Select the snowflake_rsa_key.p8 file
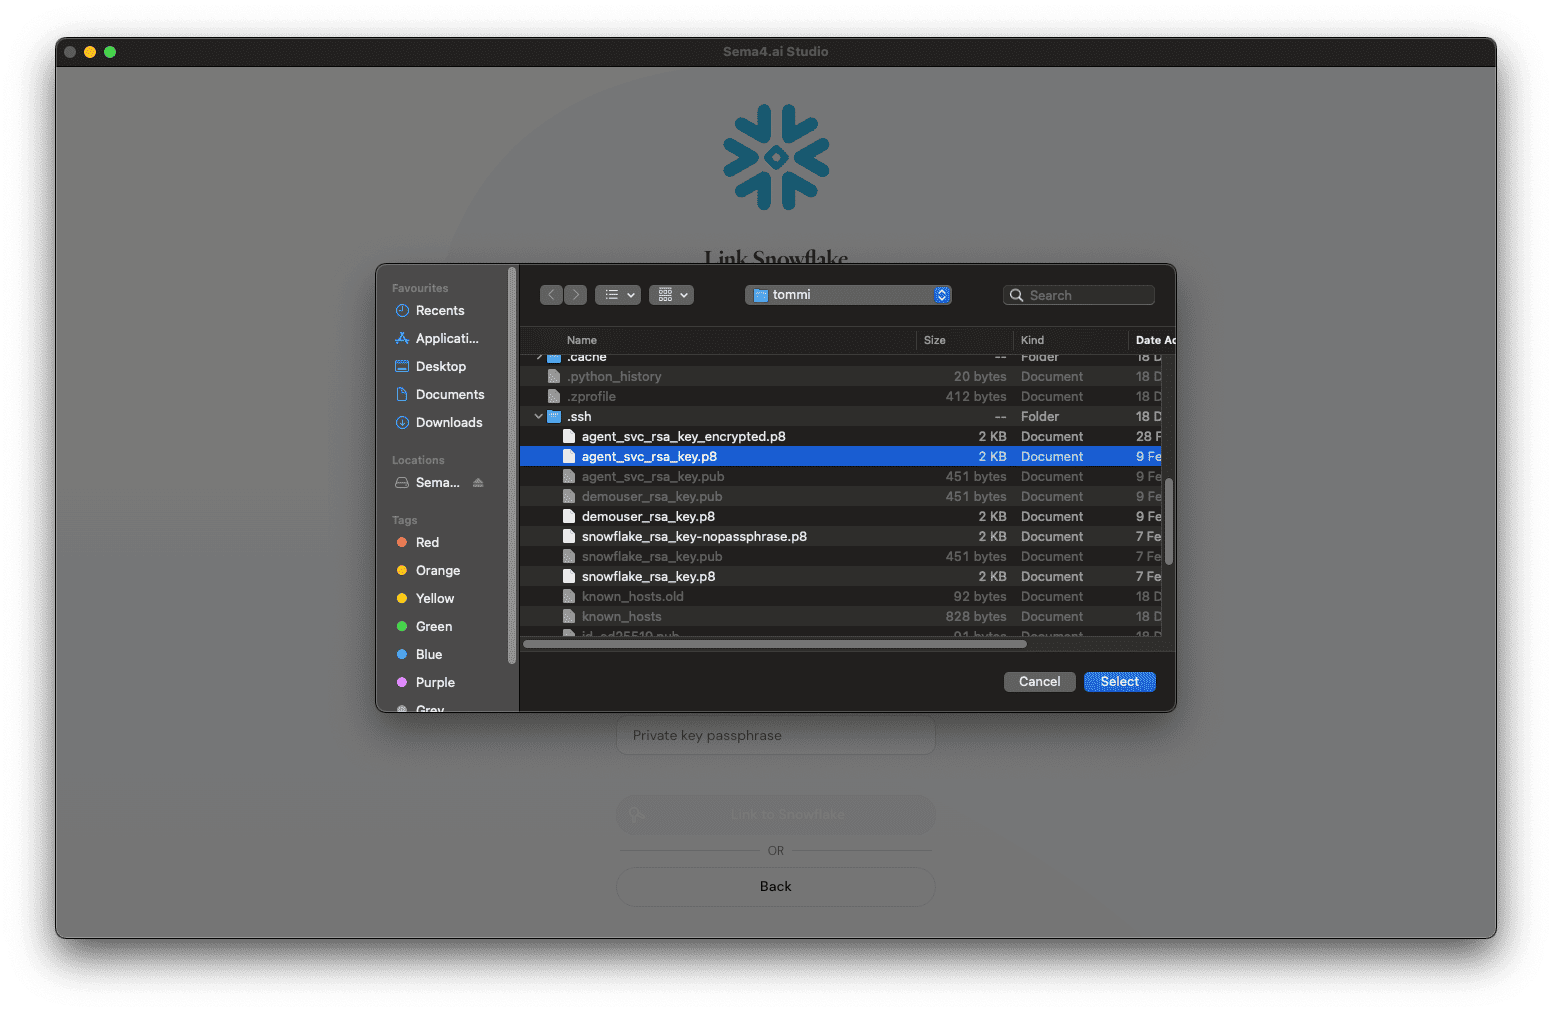 tap(648, 576)
